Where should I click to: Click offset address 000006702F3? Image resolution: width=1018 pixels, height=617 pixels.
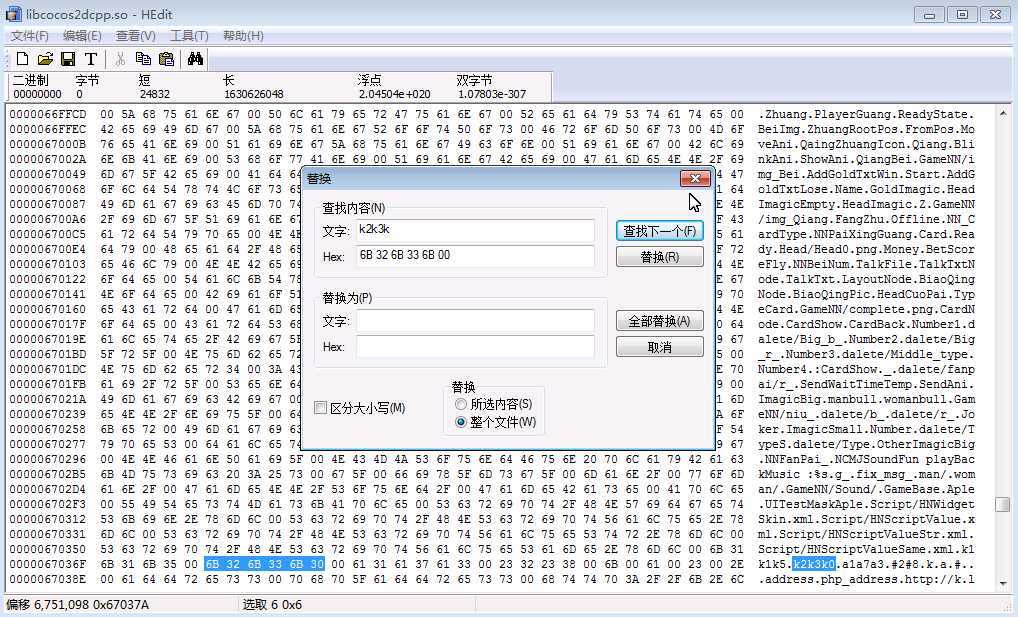[x=47, y=505]
